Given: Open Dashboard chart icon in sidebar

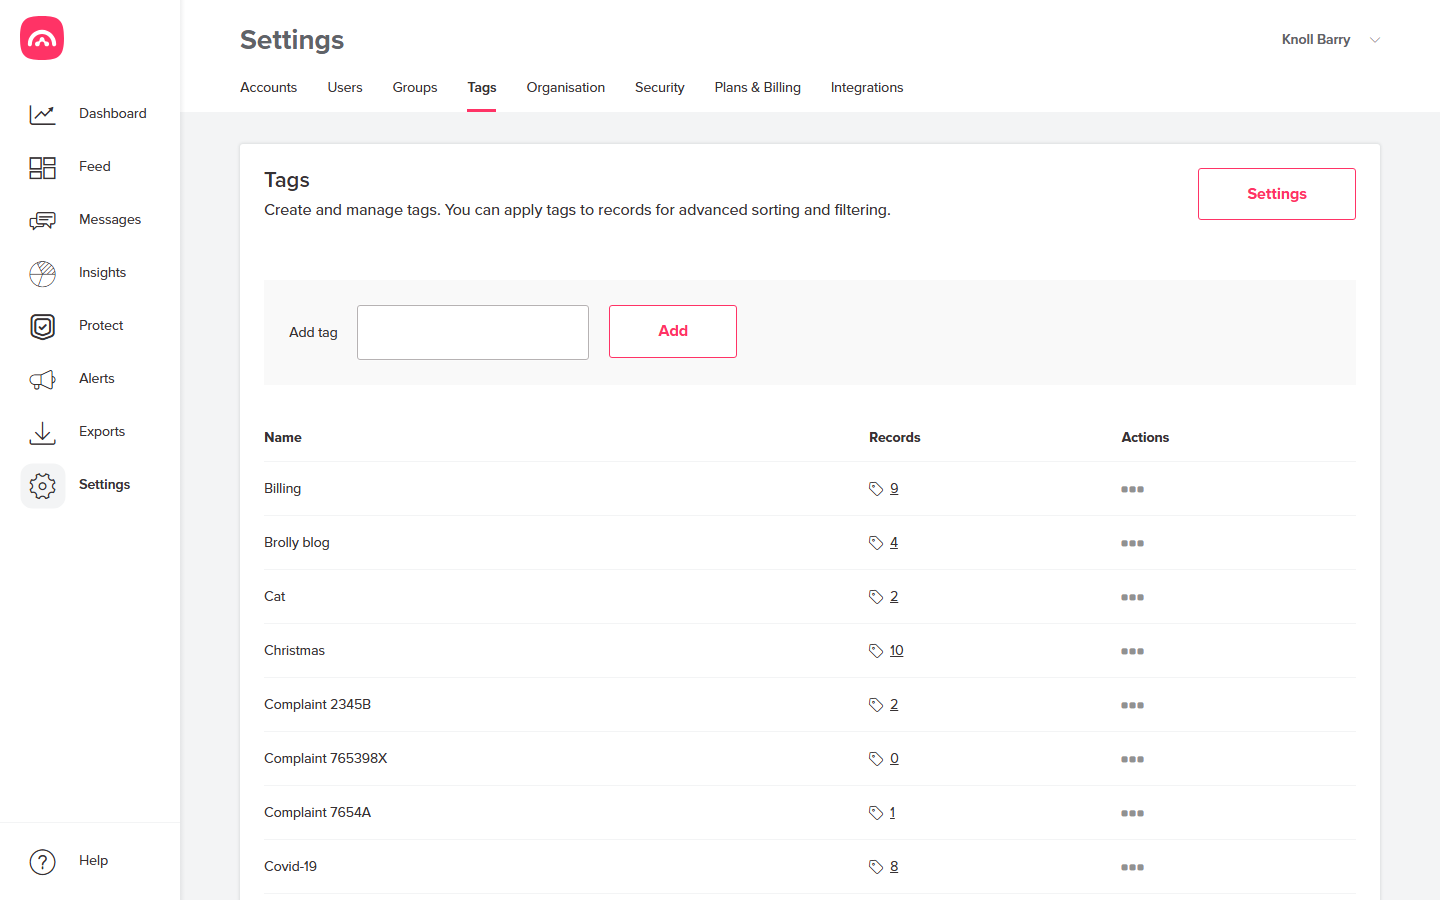Looking at the screenshot, I should pos(42,114).
